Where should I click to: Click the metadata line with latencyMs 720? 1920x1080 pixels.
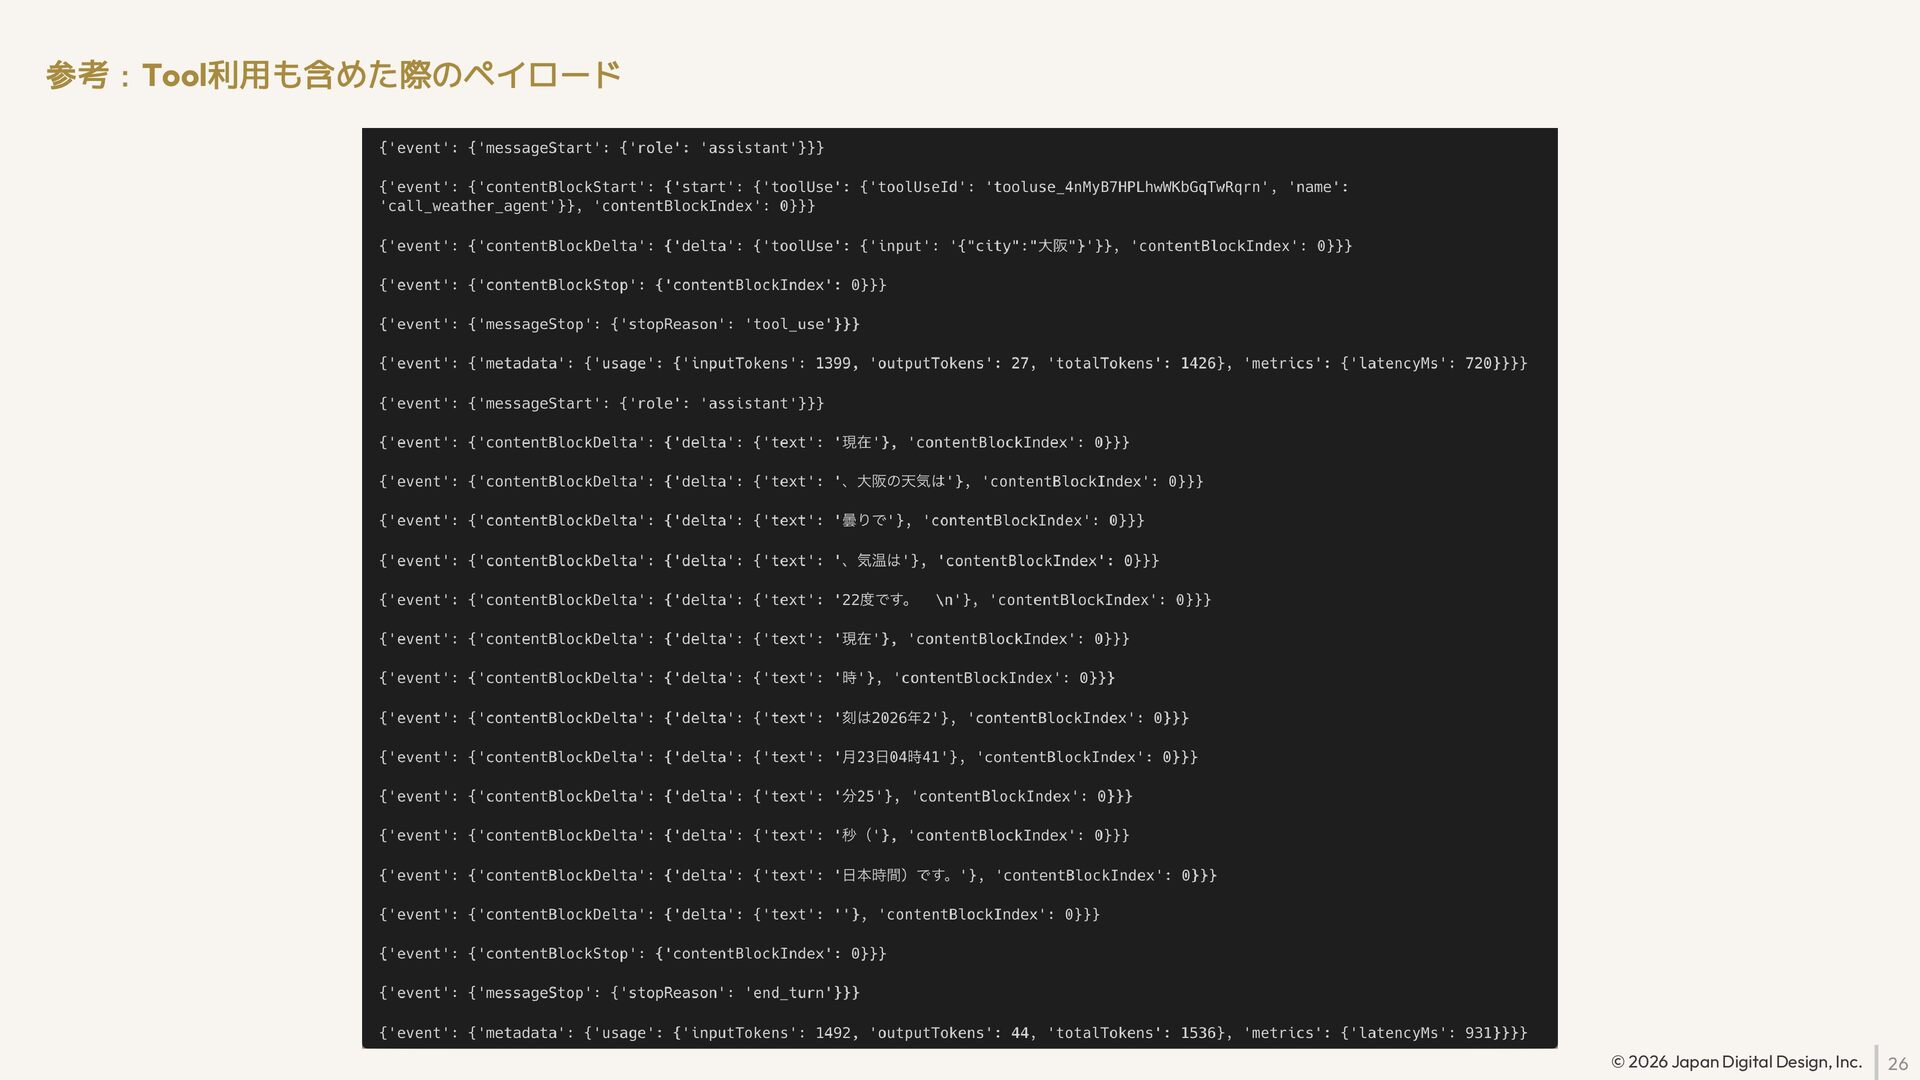click(x=952, y=364)
